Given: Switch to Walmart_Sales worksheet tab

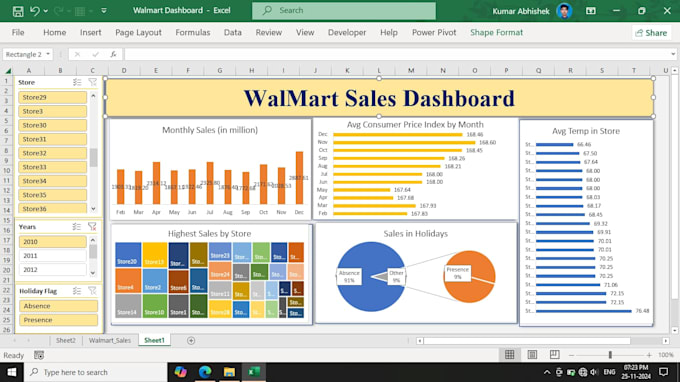Looking at the screenshot, I should [x=110, y=340].
